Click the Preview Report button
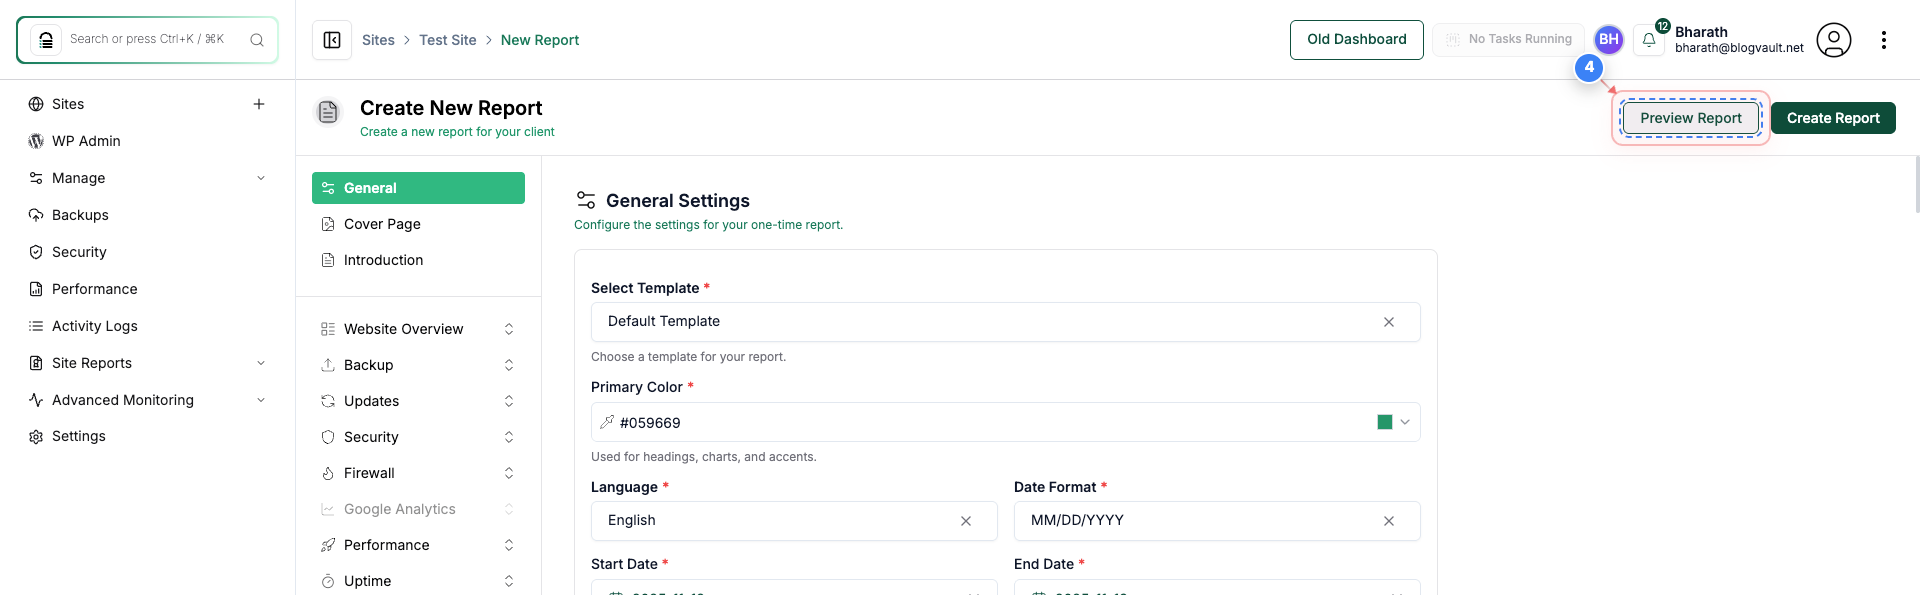This screenshot has height=595, width=1920. (x=1691, y=118)
